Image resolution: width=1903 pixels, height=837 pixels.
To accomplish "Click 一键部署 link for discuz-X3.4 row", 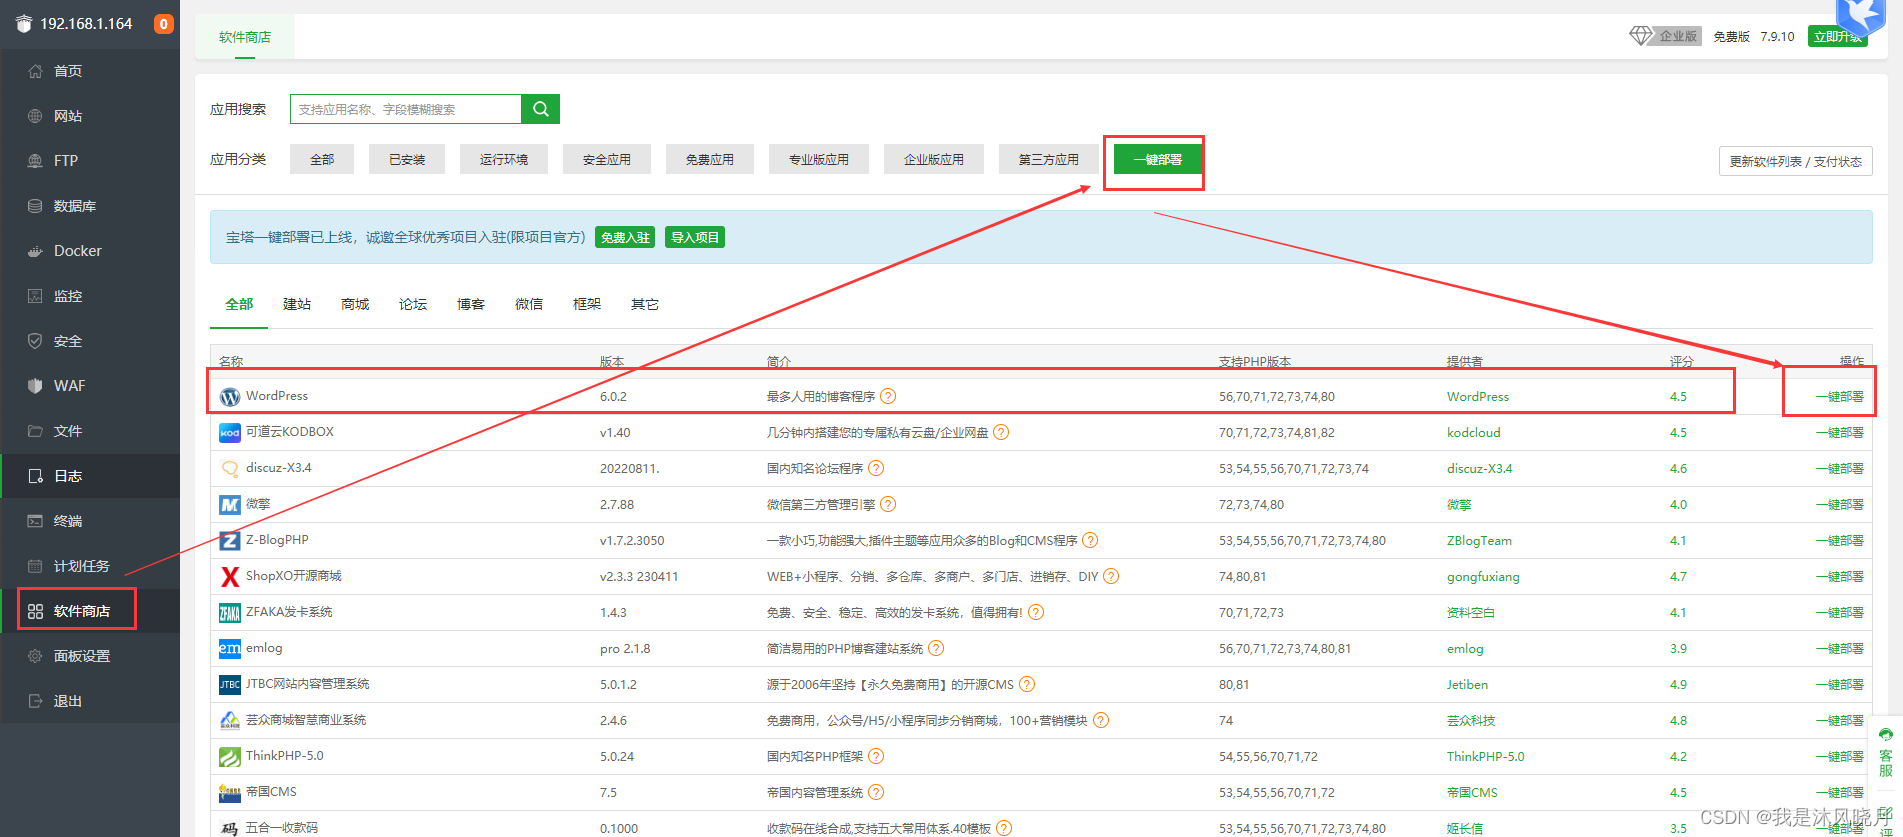I will (1840, 468).
